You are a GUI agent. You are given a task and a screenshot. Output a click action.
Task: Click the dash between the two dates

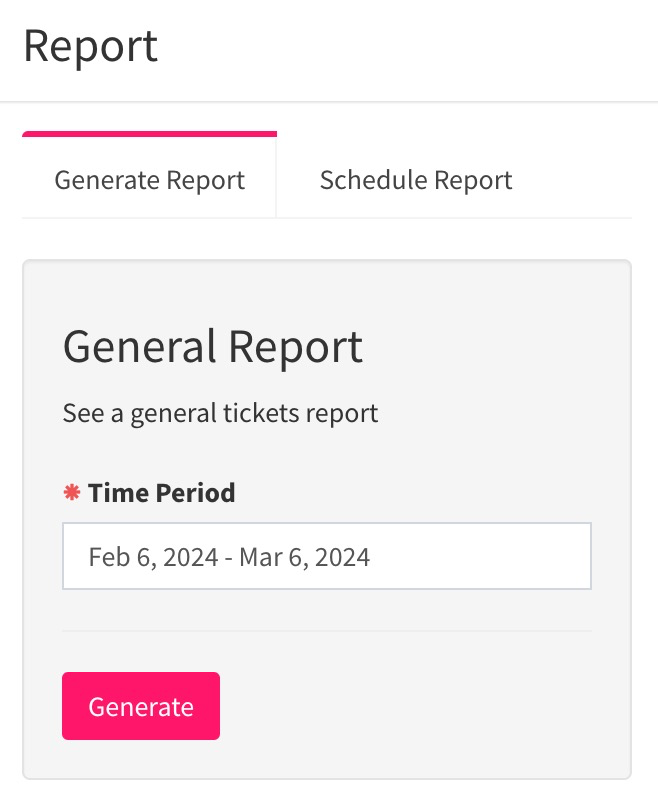pyautogui.click(x=229, y=558)
